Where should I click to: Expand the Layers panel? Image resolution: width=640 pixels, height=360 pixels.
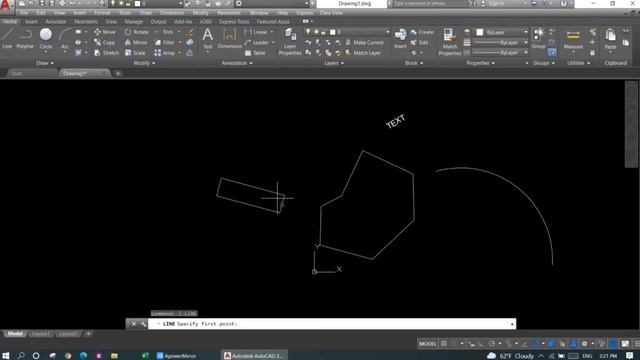(334, 63)
